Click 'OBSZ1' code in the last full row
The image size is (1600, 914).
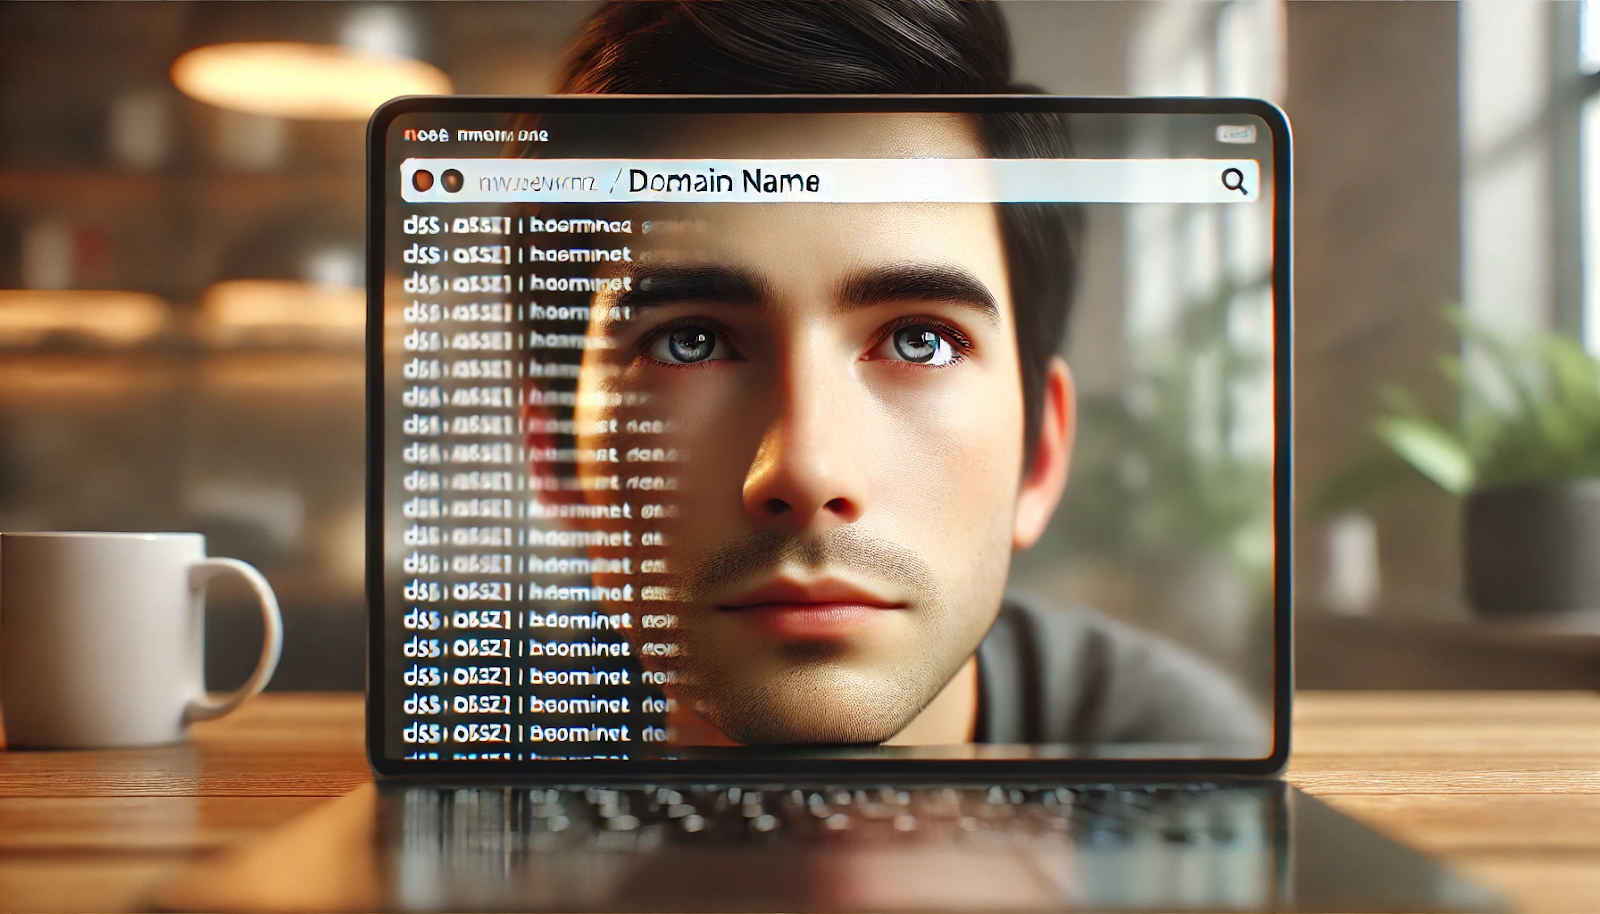click(482, 733)
